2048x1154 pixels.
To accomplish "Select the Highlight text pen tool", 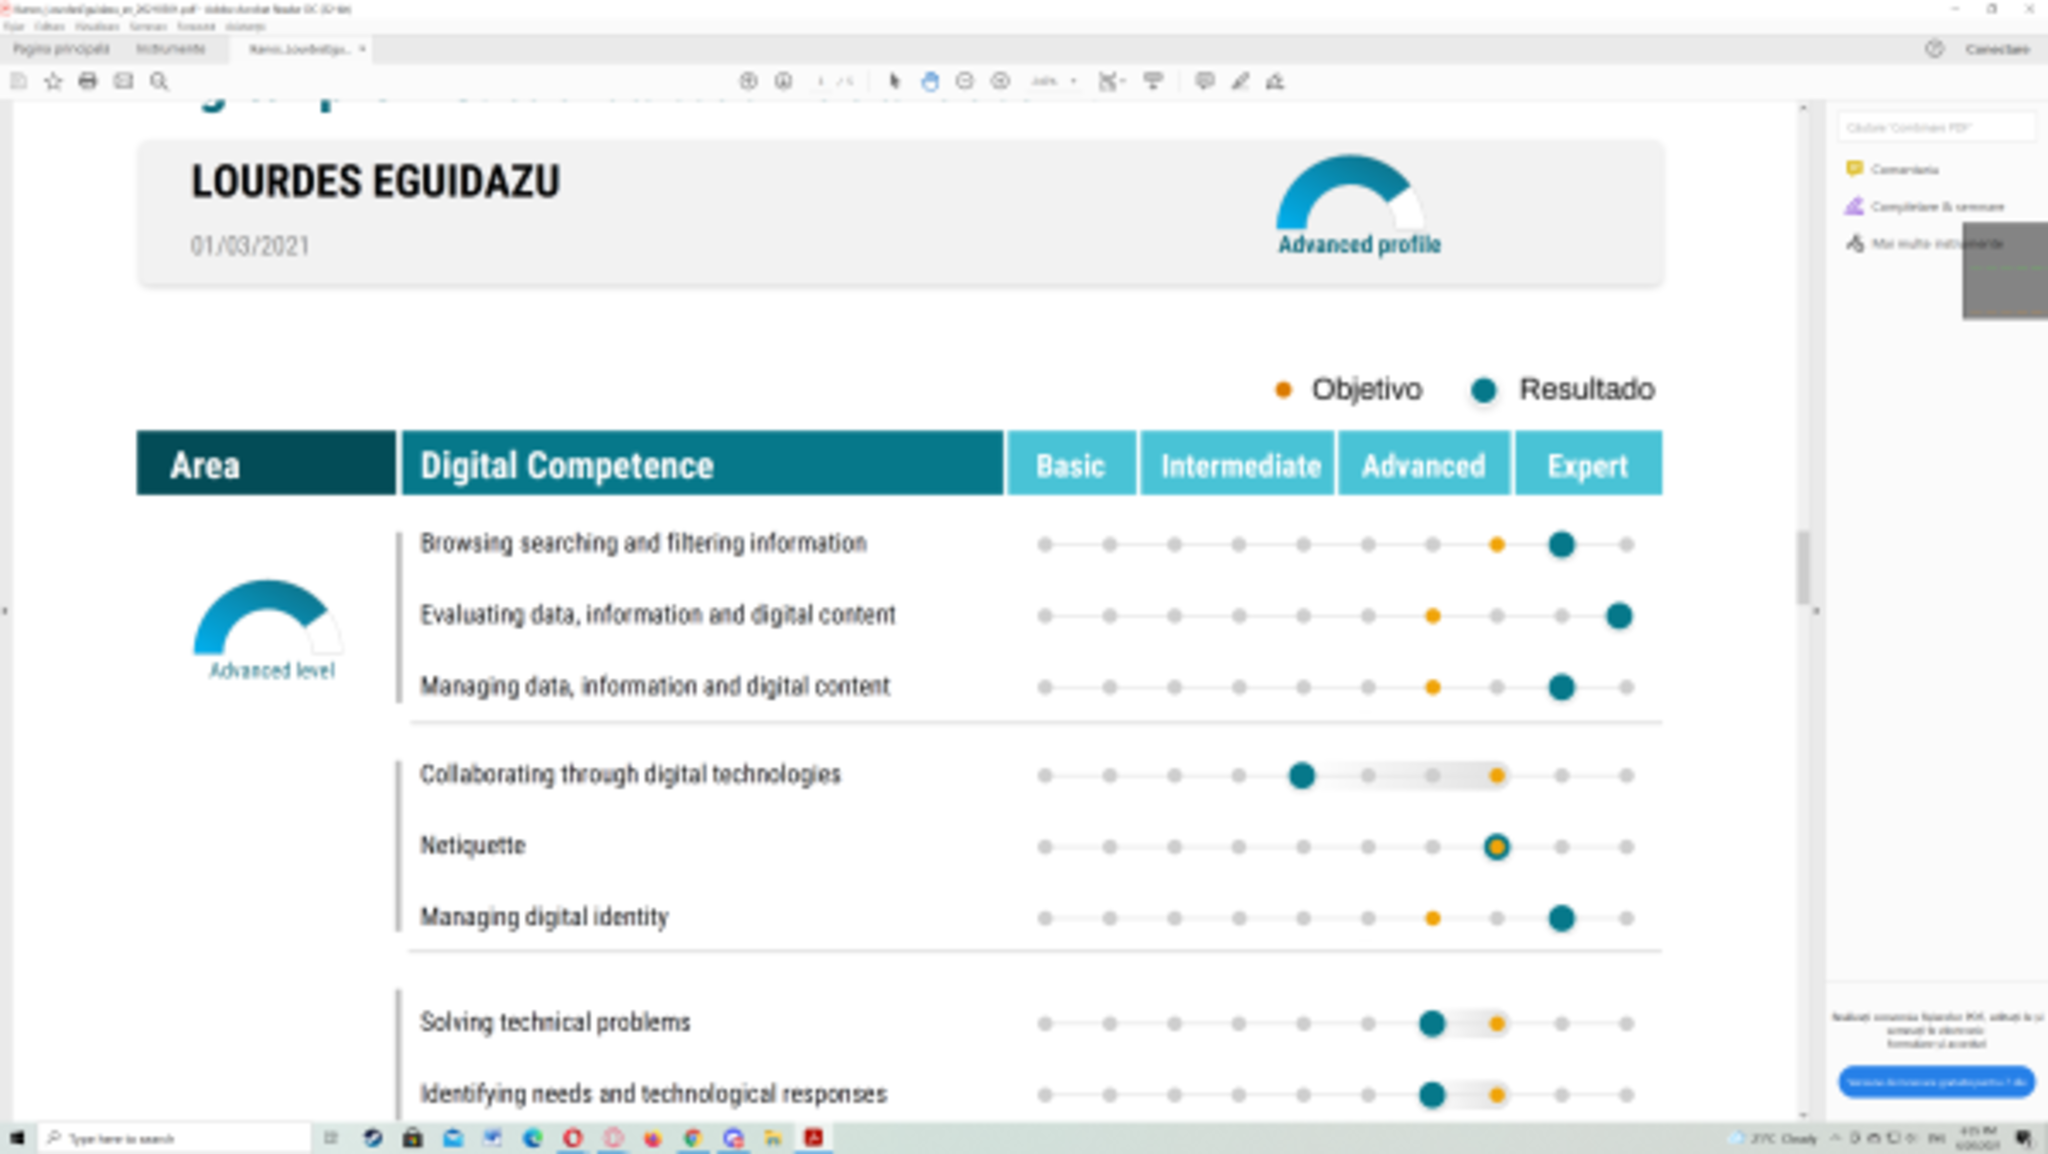I will 1240,81.
